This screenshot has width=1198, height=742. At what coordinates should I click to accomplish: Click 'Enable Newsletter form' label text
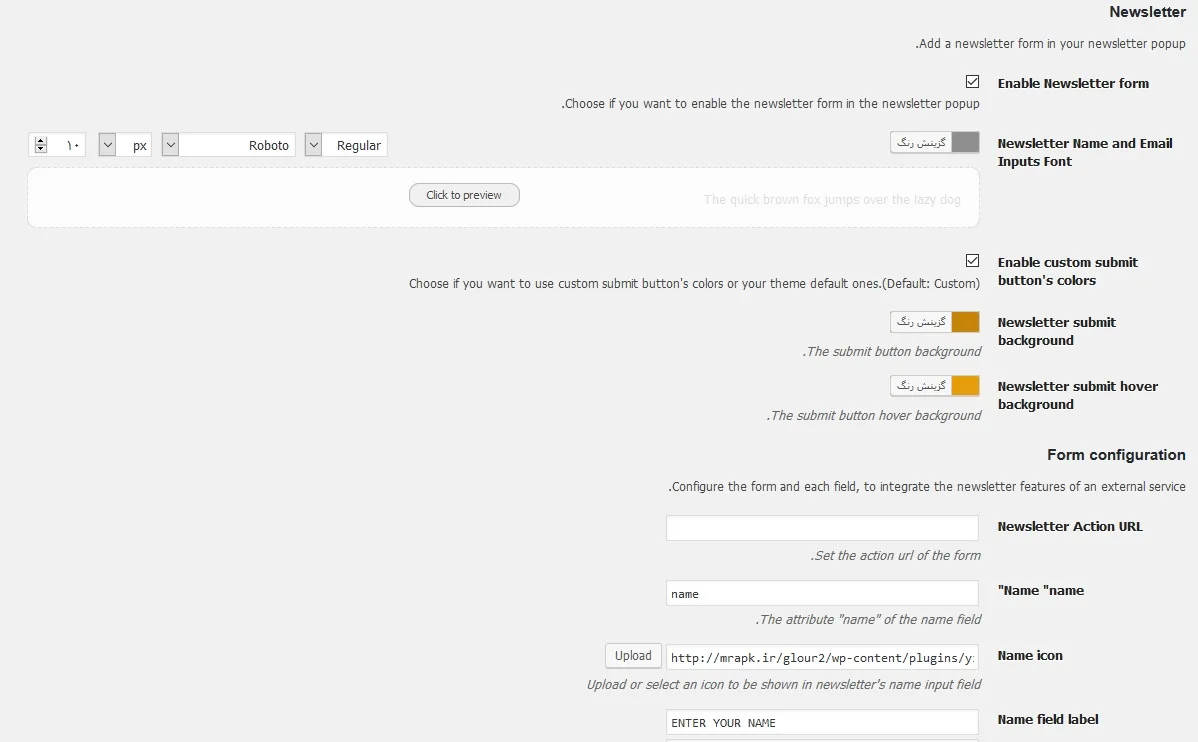click(x=1073, y=83)
